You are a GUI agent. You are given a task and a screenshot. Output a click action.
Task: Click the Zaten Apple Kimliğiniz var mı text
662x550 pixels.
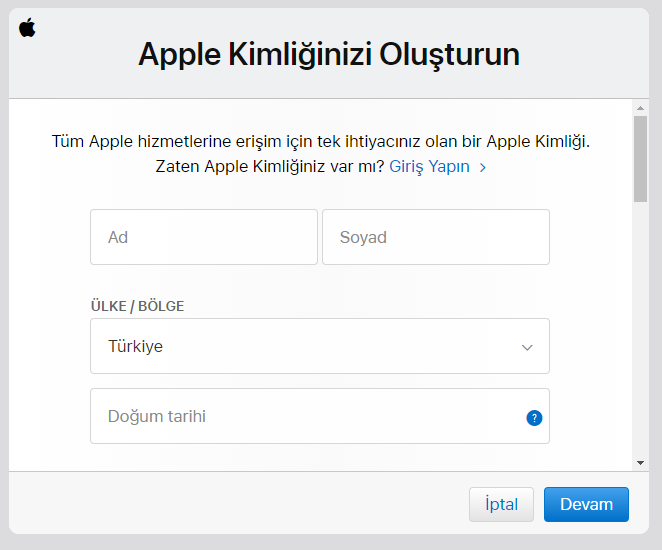(270, 167)
